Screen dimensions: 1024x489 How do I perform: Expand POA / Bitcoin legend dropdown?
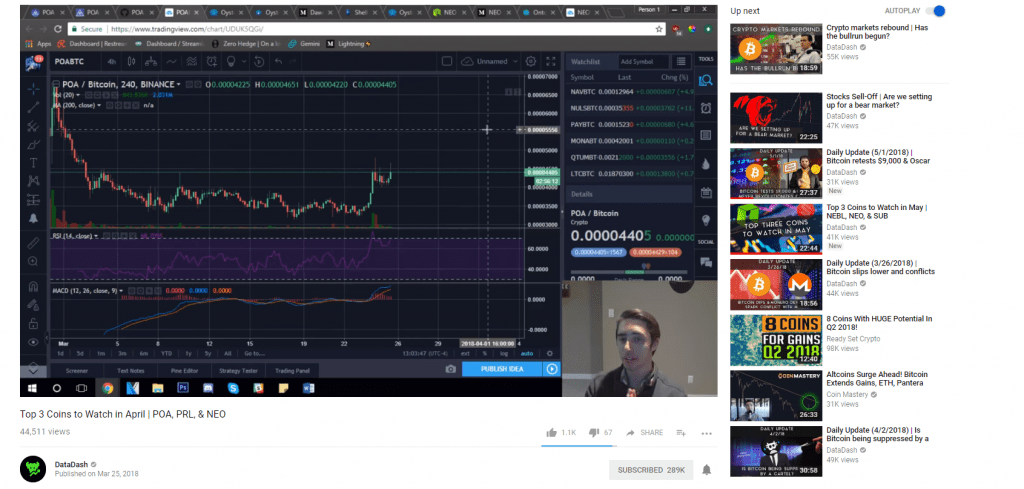point(178,84)
